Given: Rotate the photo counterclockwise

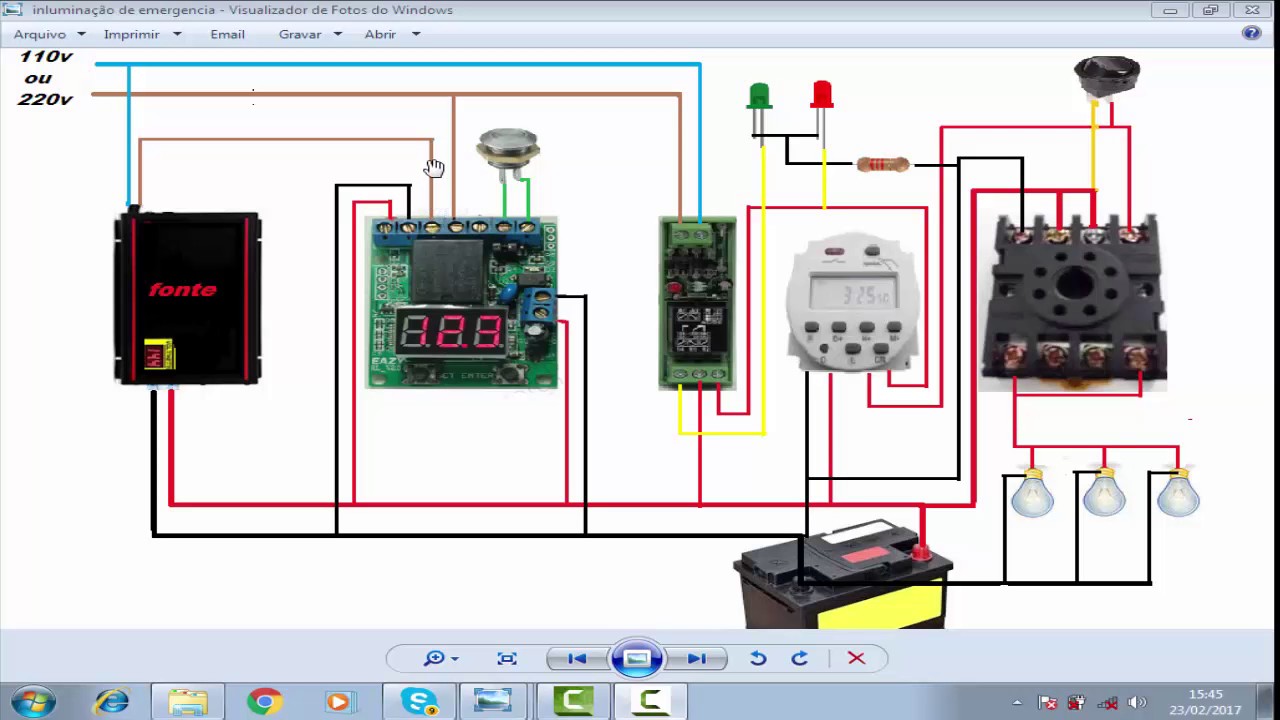Looking at the screenshot, I should tap(758, 658).
